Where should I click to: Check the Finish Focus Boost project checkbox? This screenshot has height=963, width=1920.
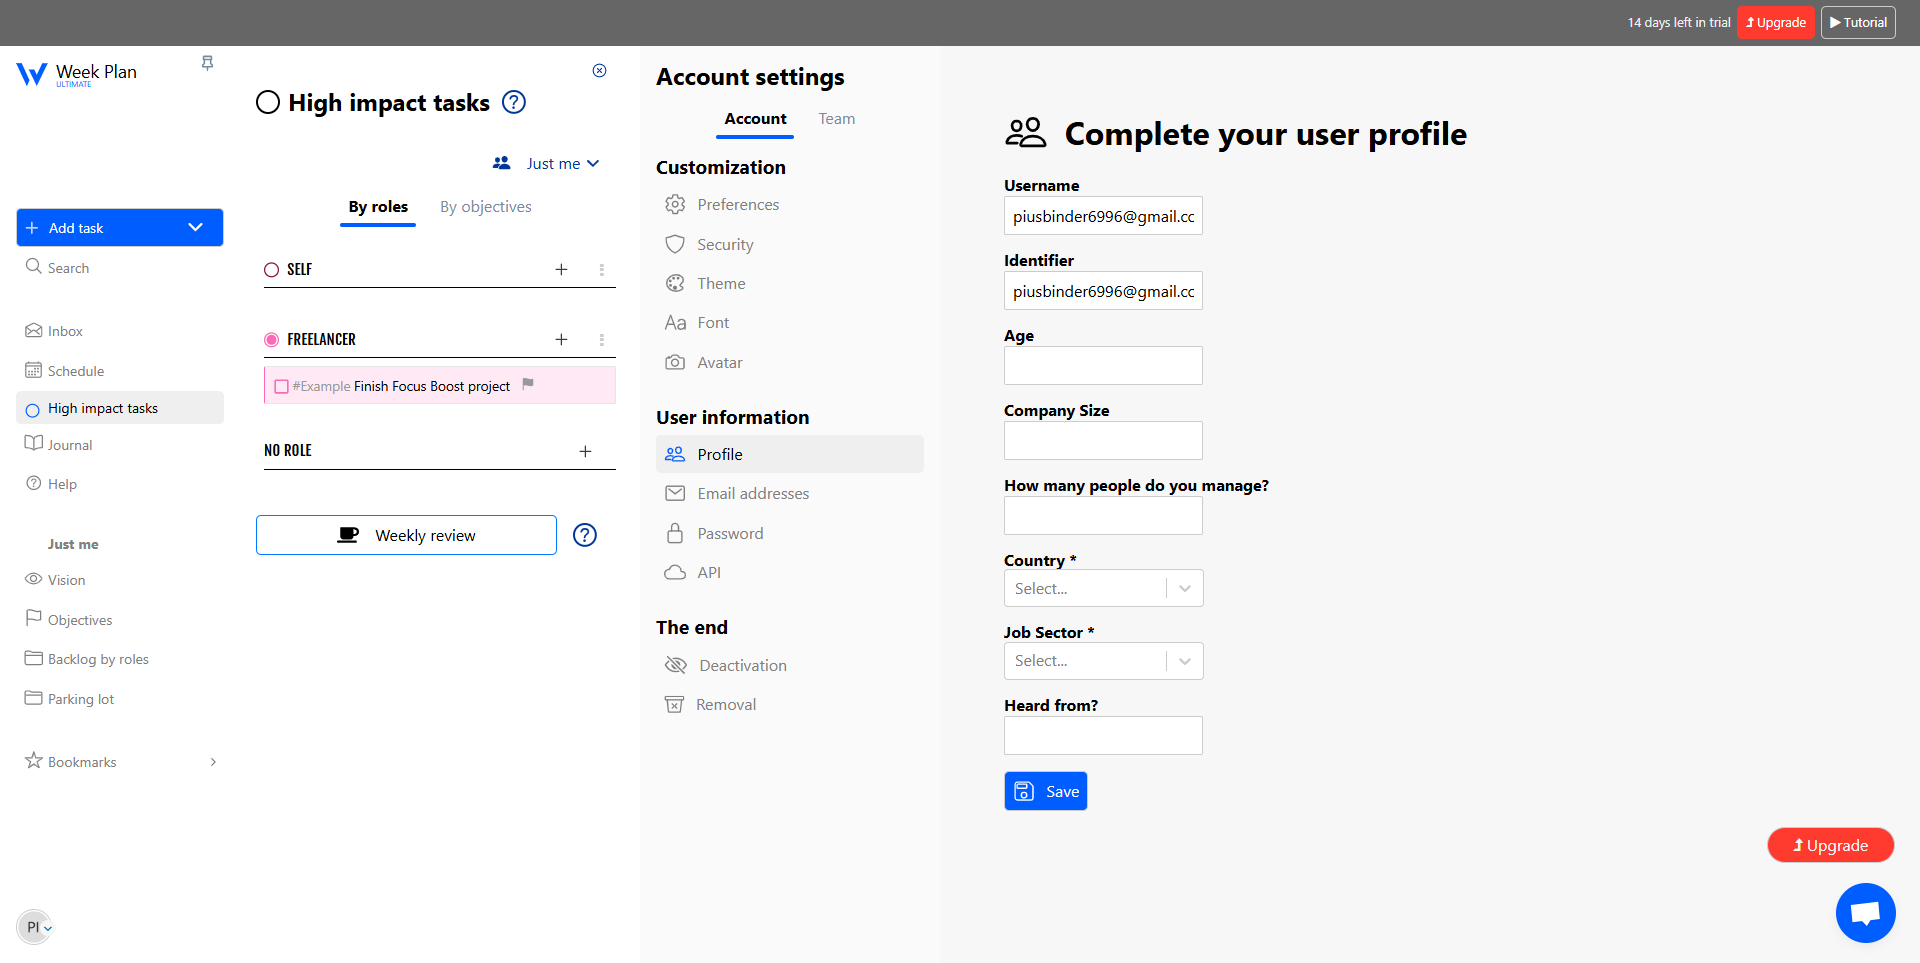[x=282, y=387]
